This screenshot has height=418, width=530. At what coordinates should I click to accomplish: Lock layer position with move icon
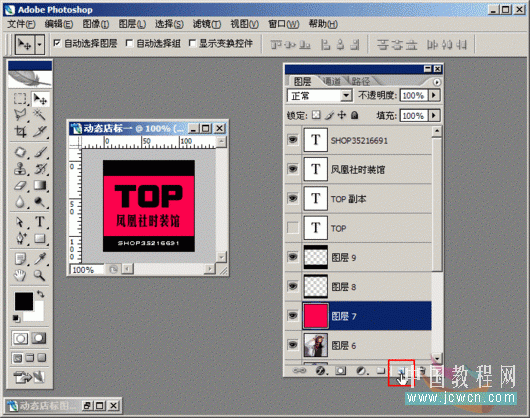coord(342,115)
